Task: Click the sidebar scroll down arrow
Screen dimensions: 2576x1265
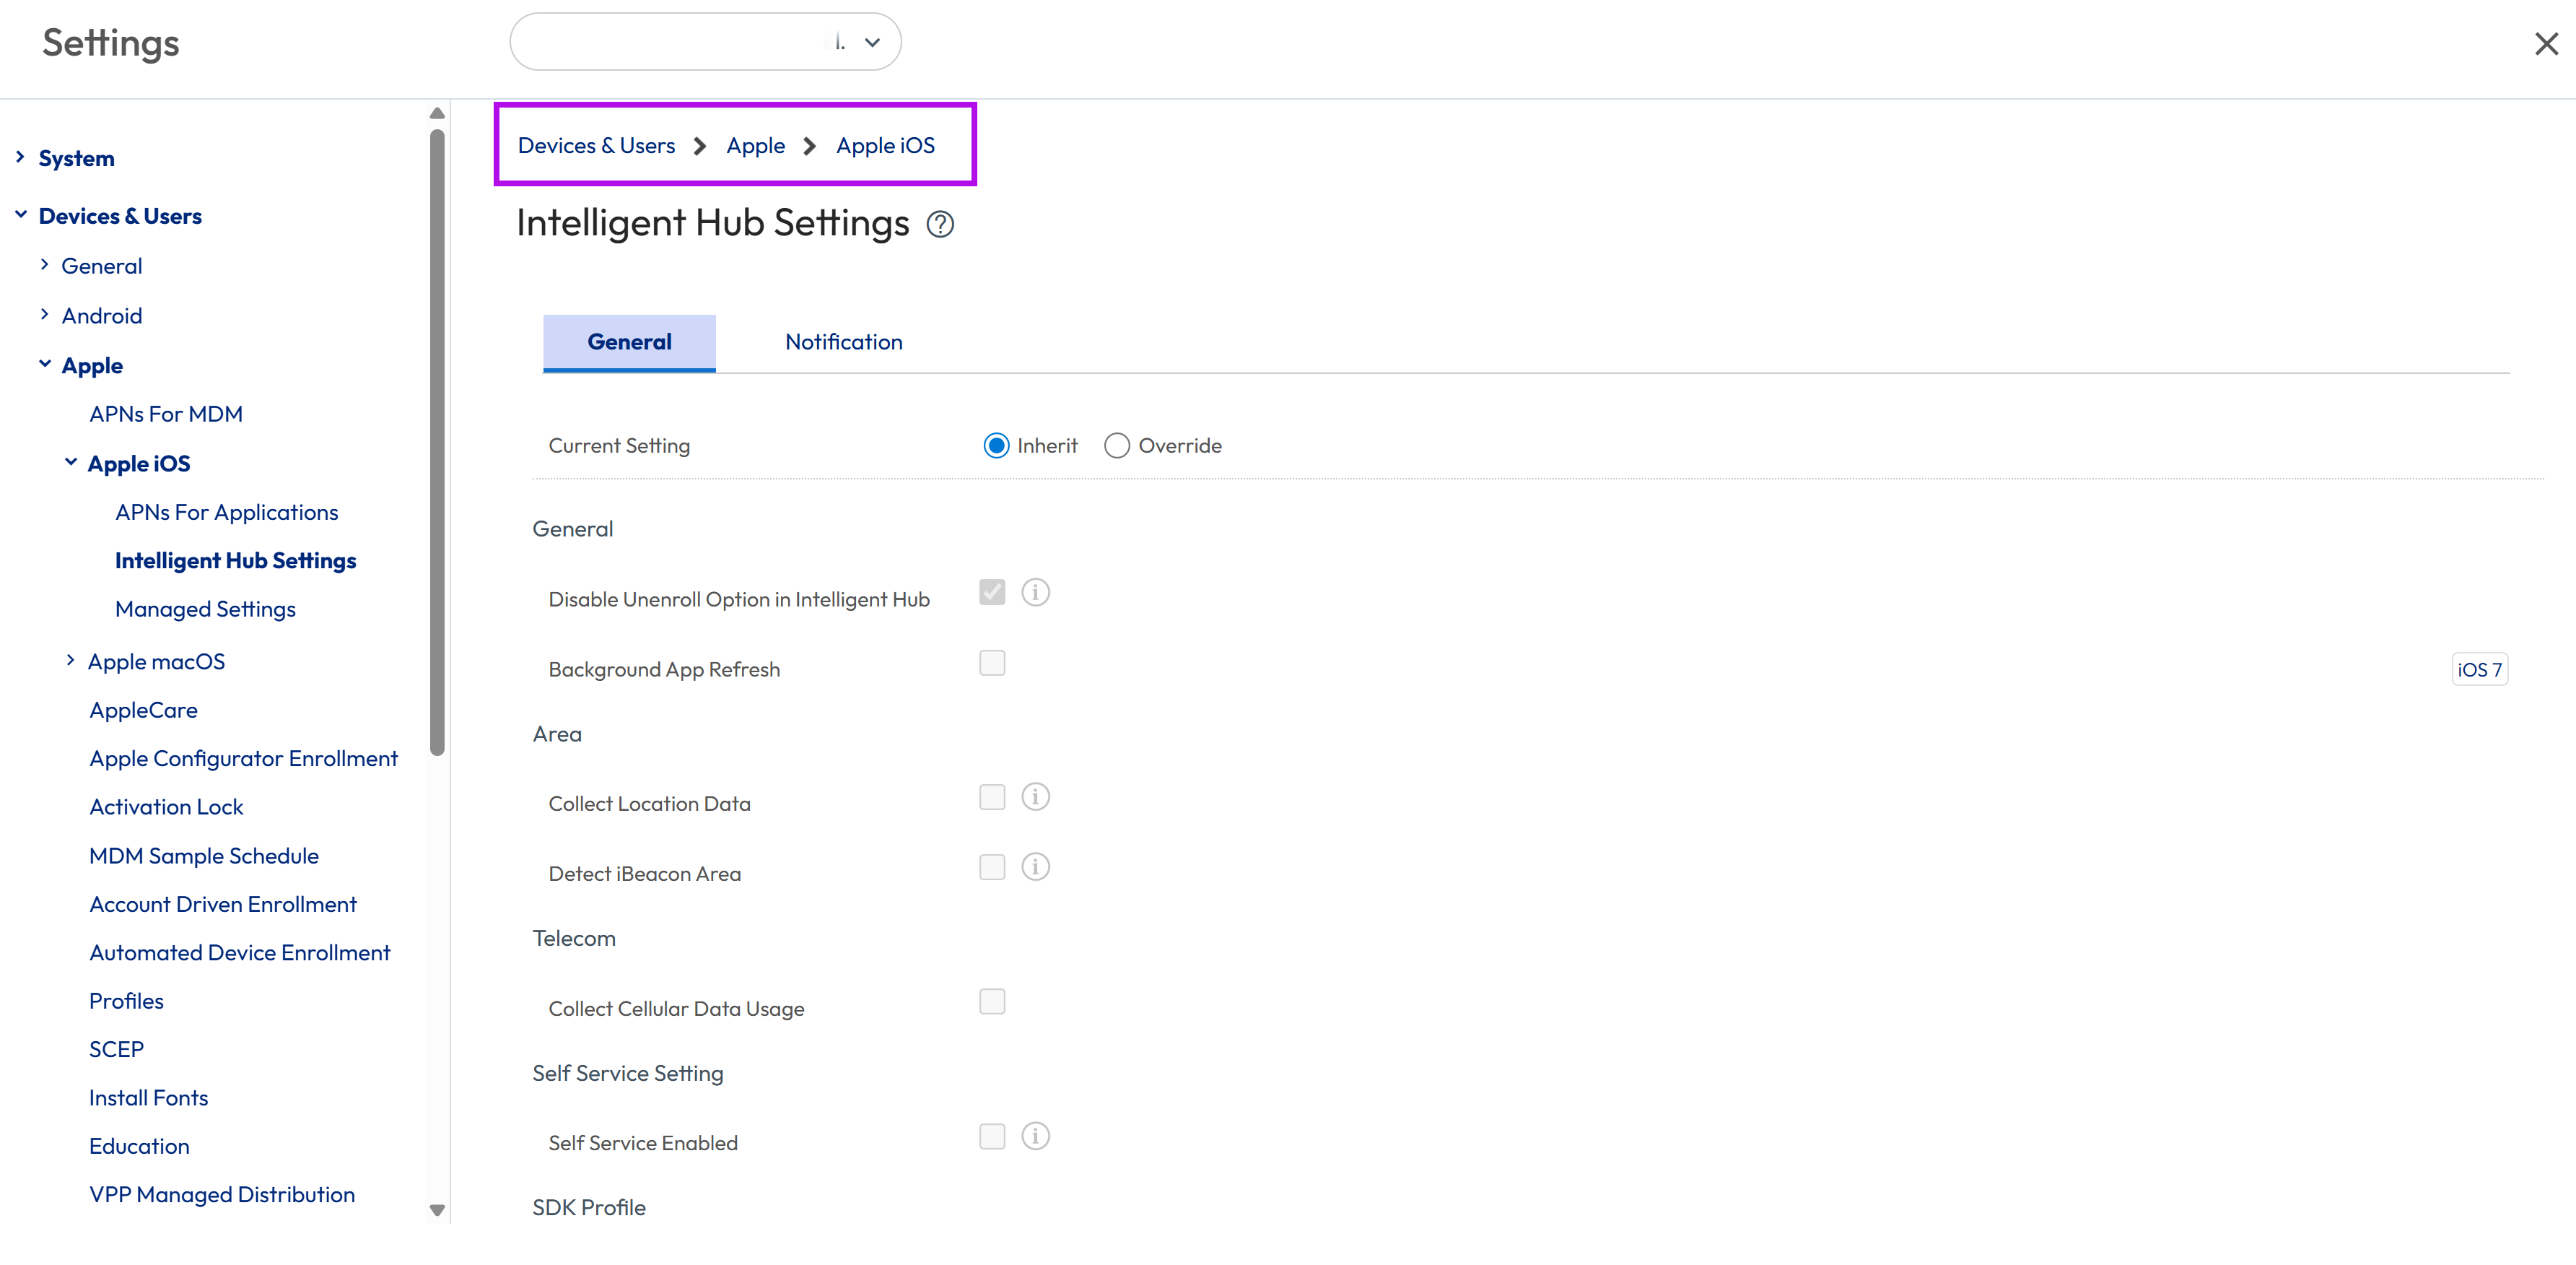Action: (x=437, y=1210)
